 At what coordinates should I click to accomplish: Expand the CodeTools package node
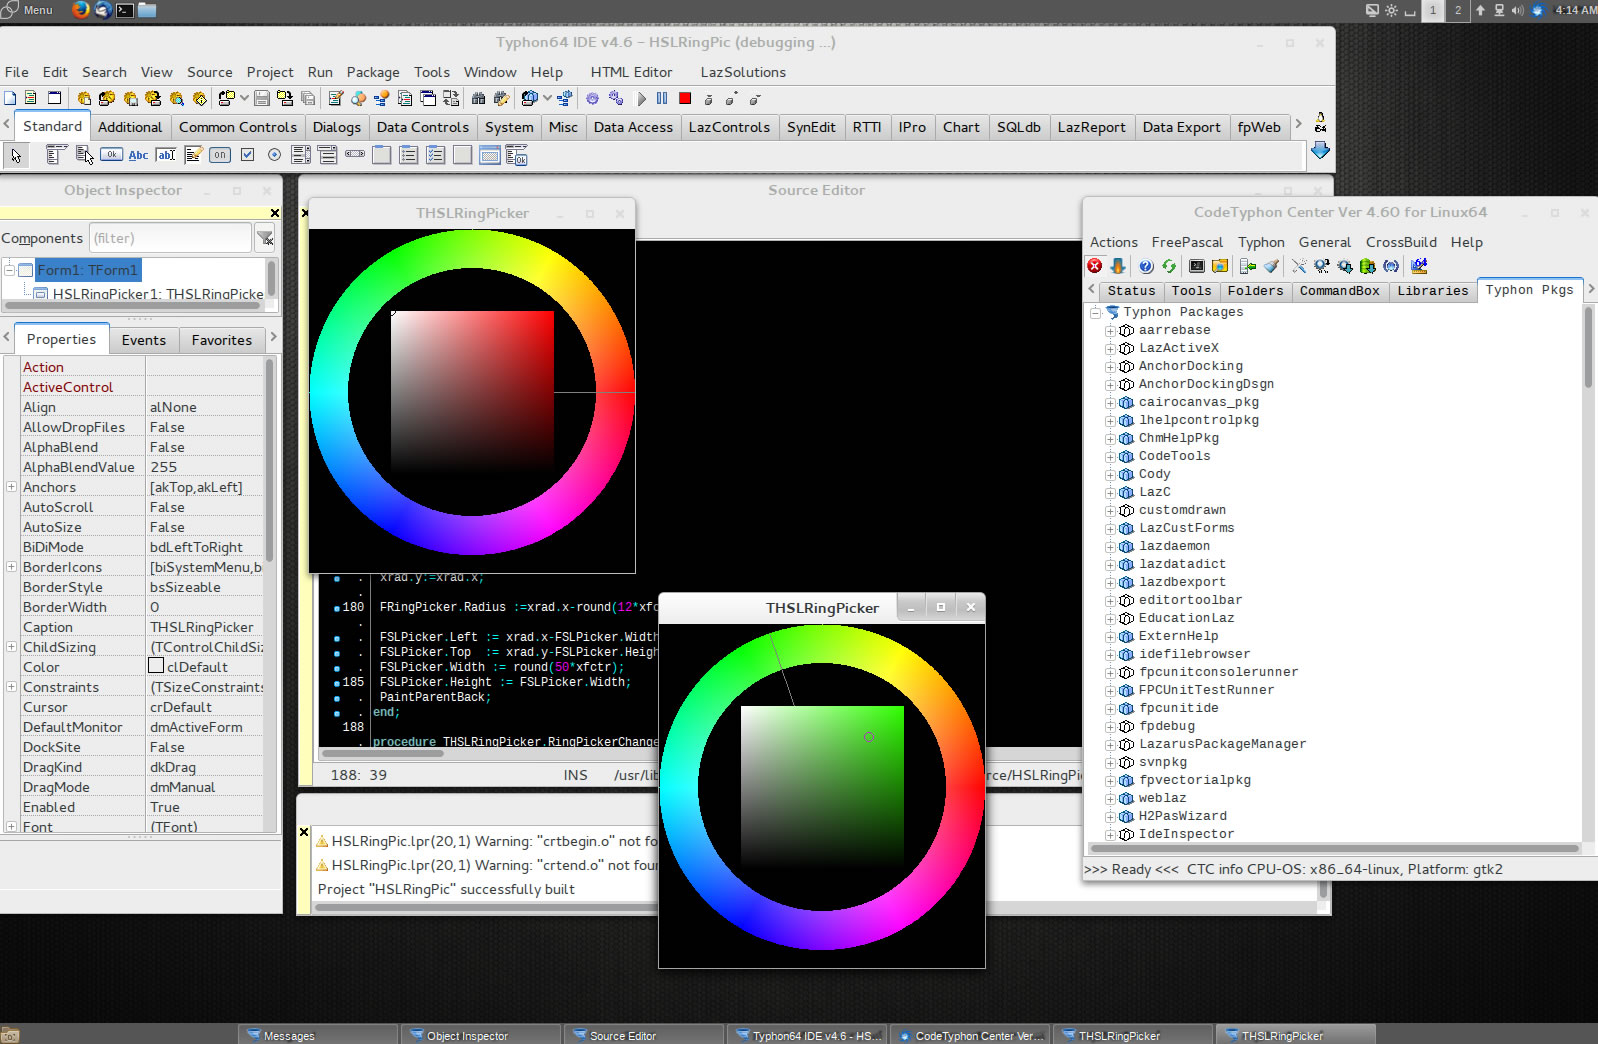point(1110,457)
